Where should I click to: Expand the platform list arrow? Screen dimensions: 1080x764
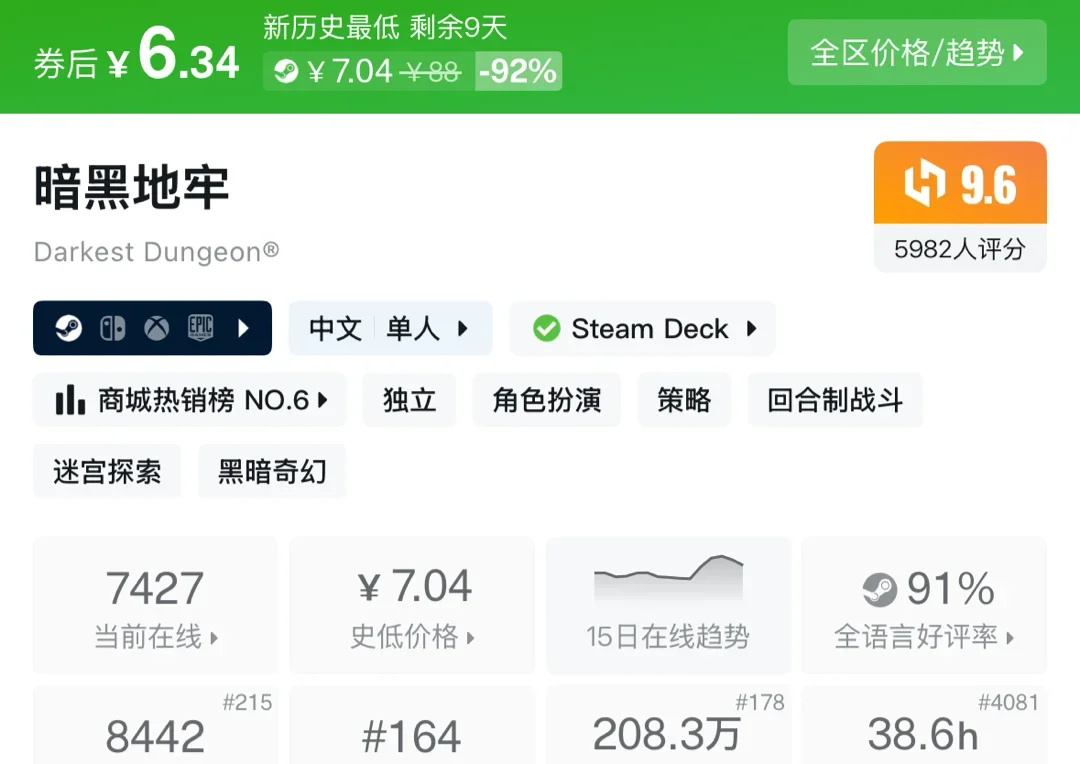click(x=244, y=328)
